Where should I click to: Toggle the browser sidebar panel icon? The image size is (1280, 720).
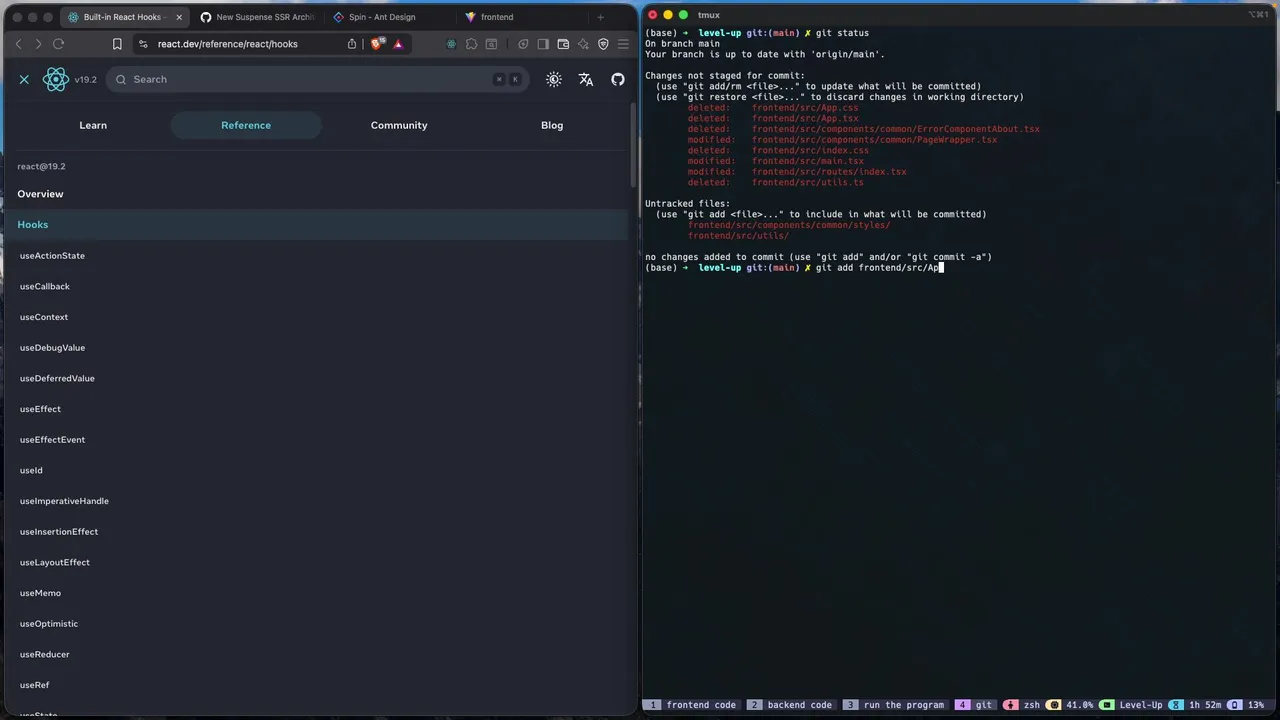click(x=543, y=44)
